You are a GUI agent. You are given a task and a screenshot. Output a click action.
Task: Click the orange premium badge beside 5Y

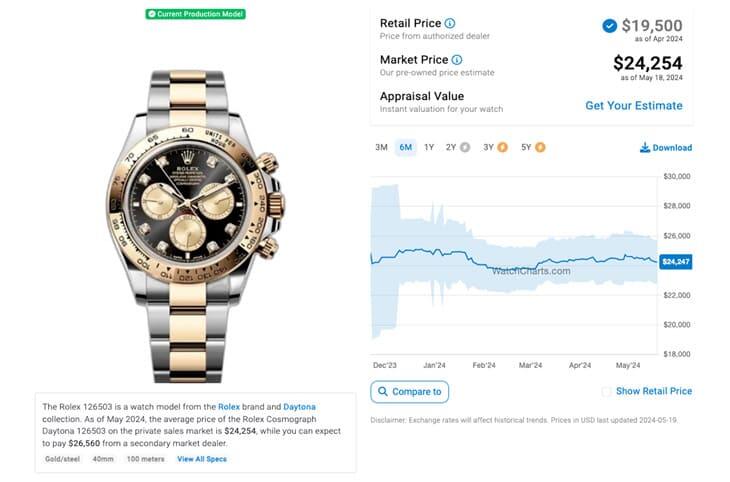click(x=540, y=147)
